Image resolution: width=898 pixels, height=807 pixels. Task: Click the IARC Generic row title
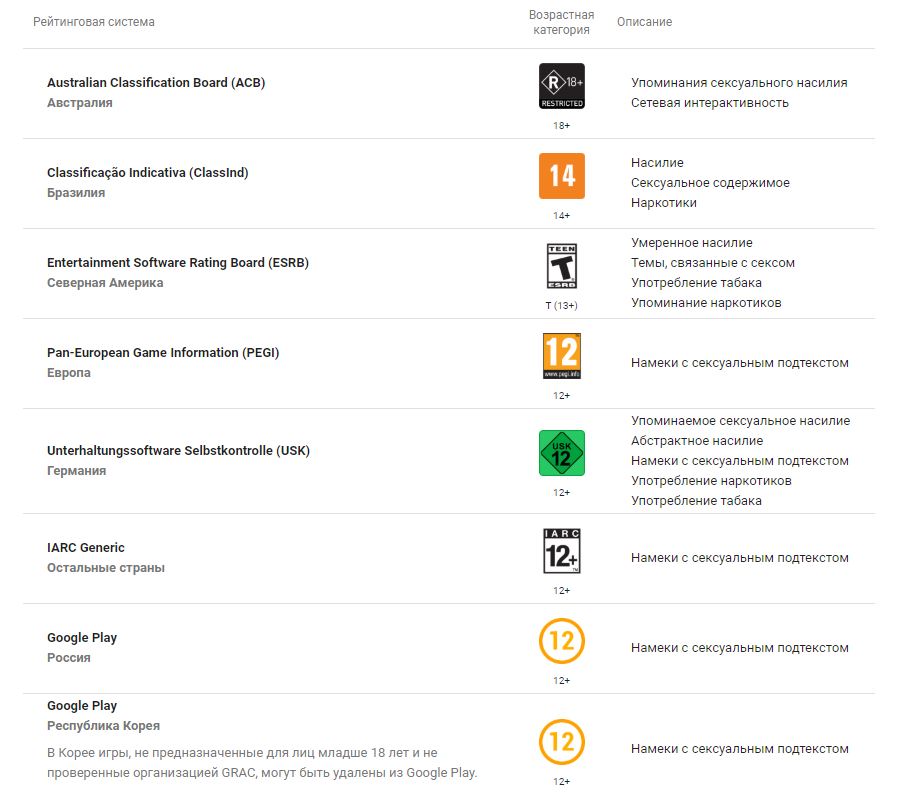pos(86,548)
